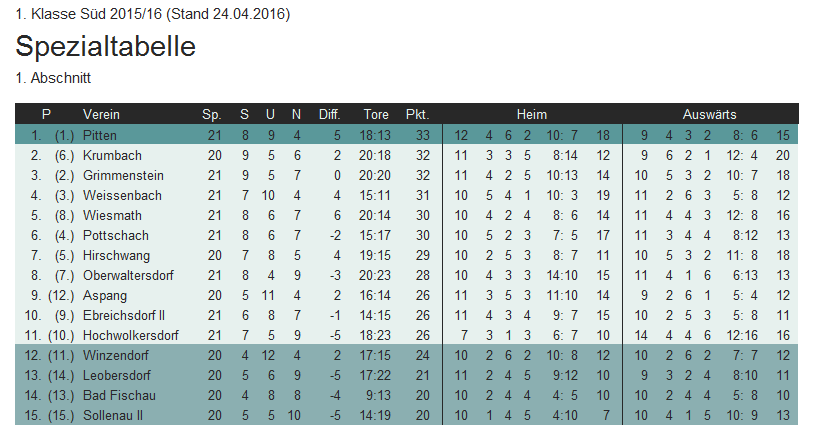Select the Pottschach club name

tap(115, 235)
